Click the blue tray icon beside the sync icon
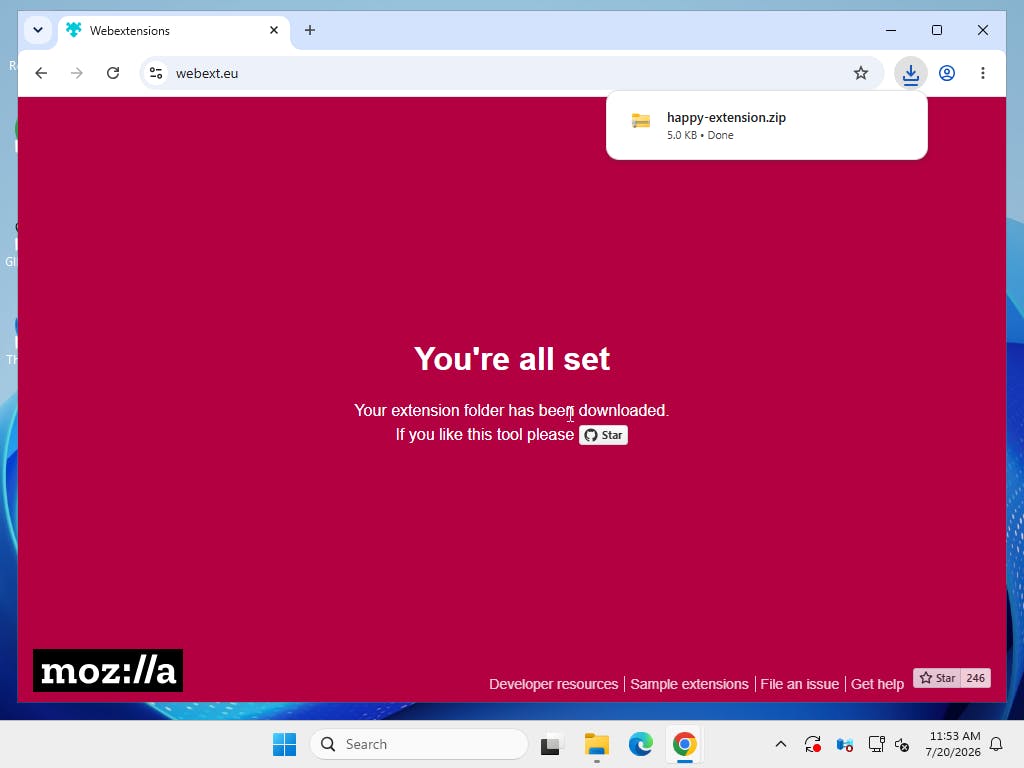Viewport: 1024px width, 768px height. click(844, 744)
